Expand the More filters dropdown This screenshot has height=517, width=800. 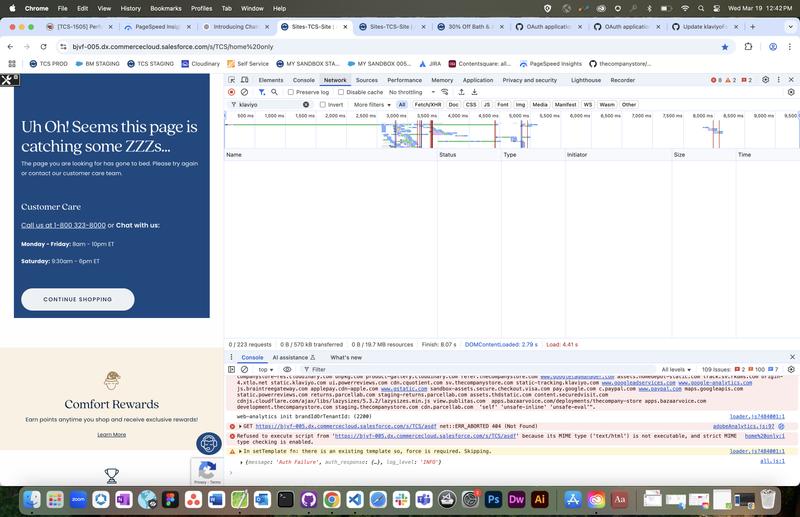tap(373, 104)
